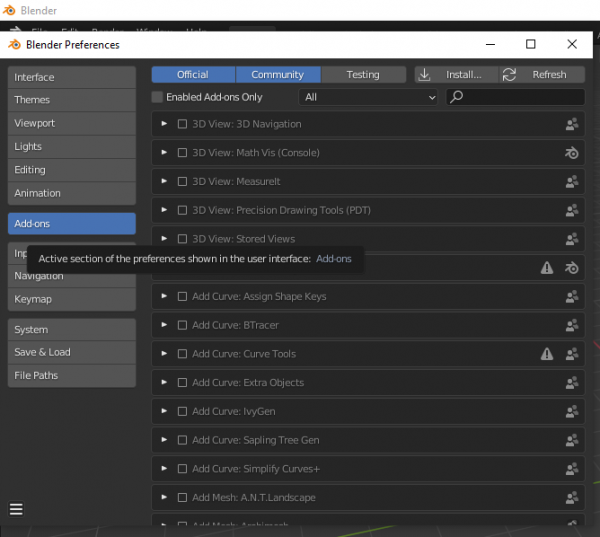Expand BTracer add-on details
600x537 pixels.
(164, 325)
